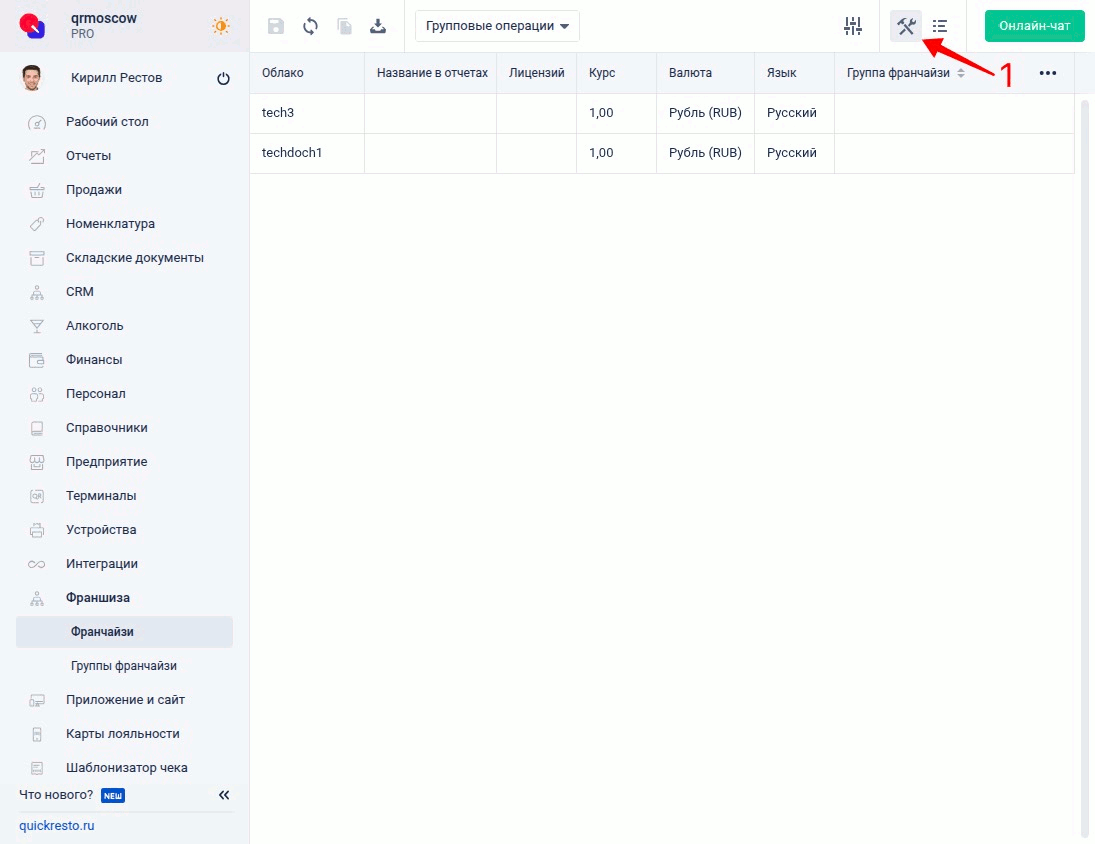Click the power logout icon

coord(223,78)
